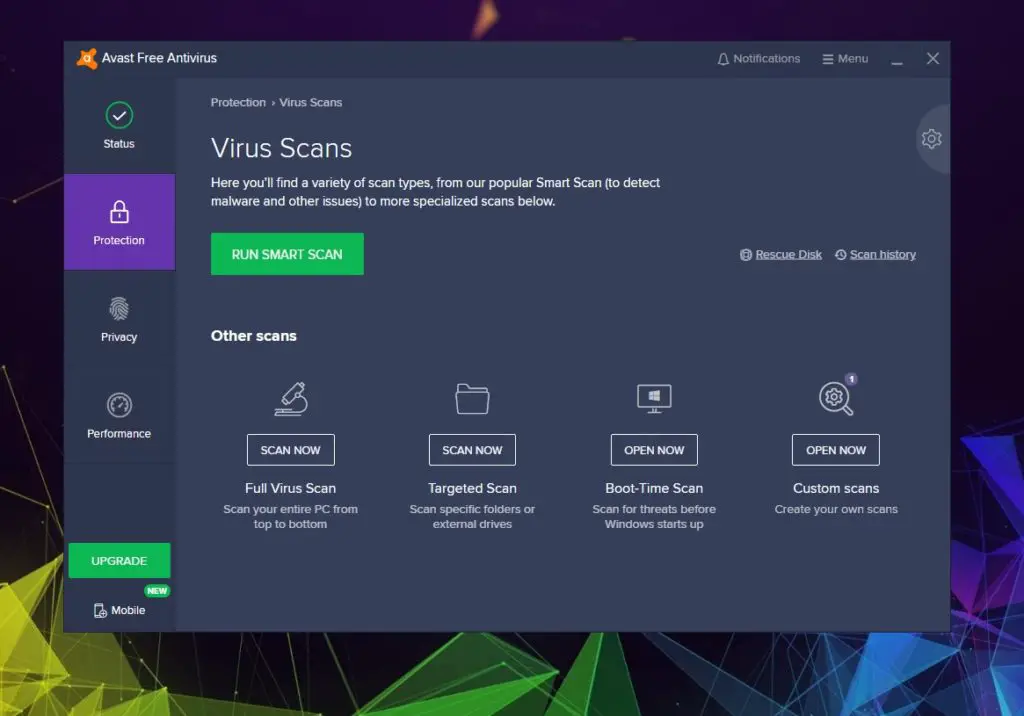
Task: Switch to the Status tab label
Action: (x=119, y=144)
